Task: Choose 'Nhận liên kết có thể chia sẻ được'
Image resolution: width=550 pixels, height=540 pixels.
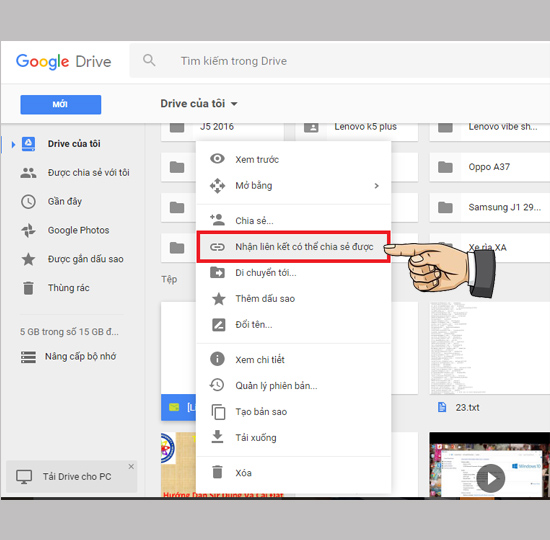Action: 294,247
